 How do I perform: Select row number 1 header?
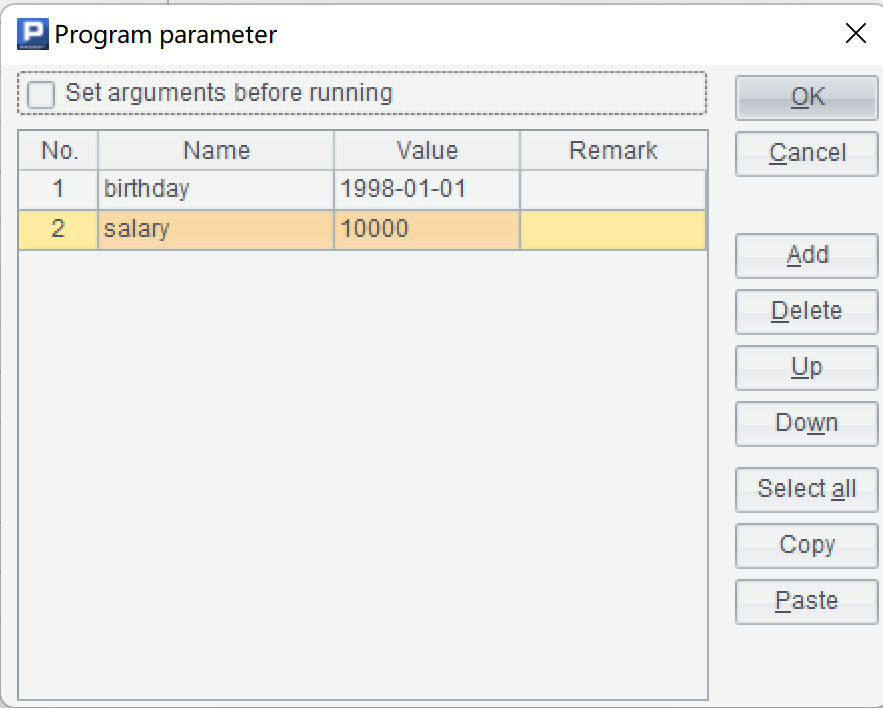(x=58, y=189)
